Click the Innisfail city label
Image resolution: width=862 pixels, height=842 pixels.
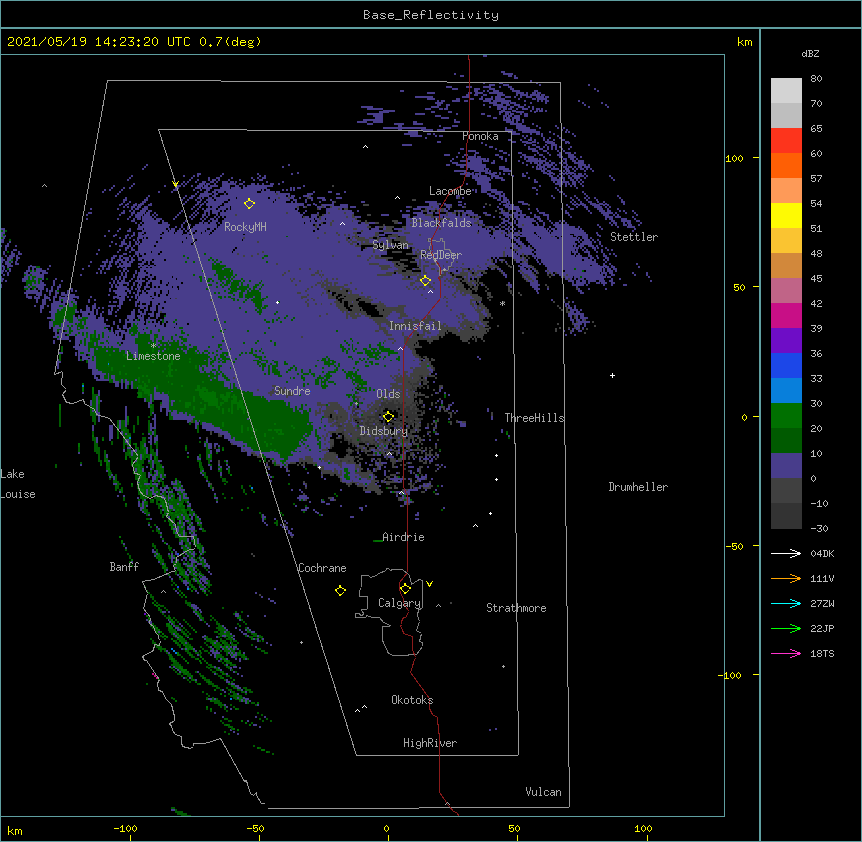[x=415, y=326]
